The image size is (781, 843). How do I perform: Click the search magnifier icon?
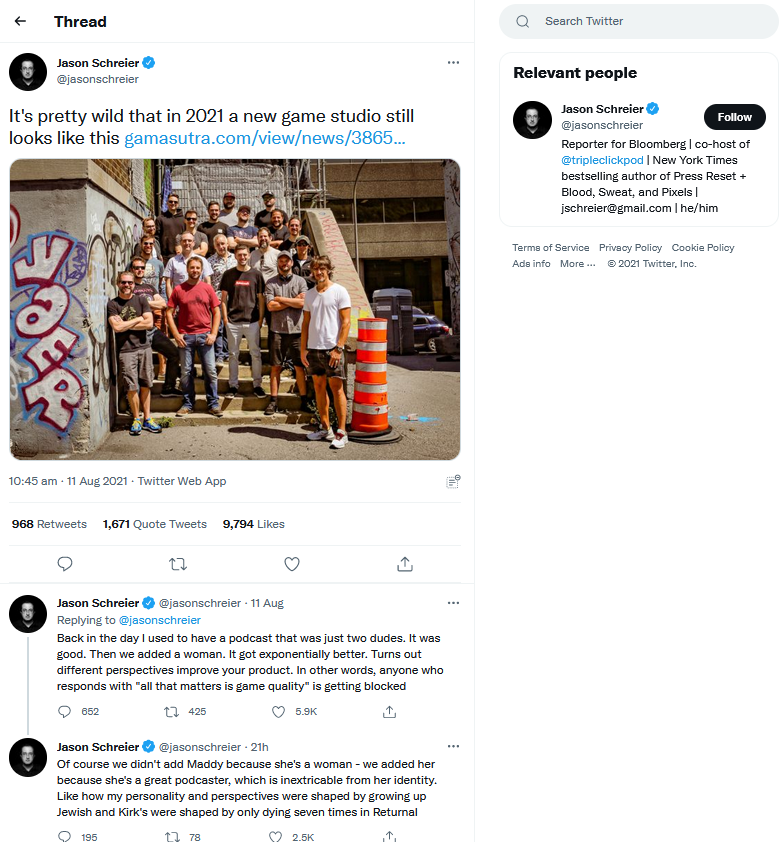pos(522,21)
